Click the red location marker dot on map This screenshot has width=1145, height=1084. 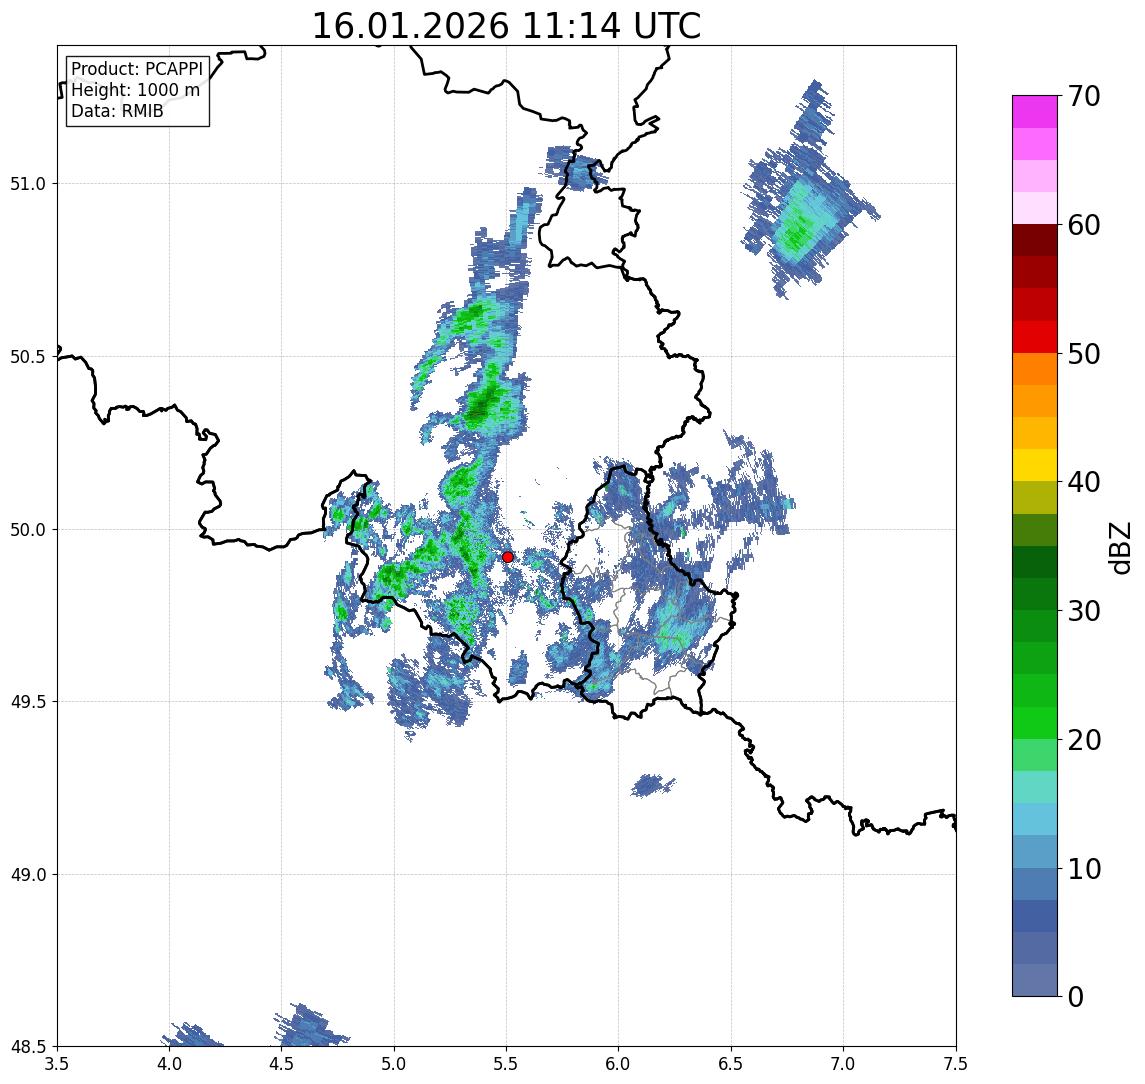(x=508, y=557)
